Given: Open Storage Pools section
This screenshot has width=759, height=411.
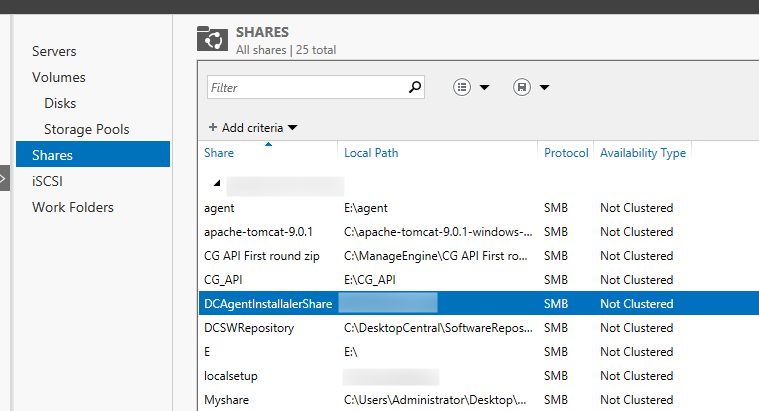Looking at the screenshot, I should [x=86, y=129].
